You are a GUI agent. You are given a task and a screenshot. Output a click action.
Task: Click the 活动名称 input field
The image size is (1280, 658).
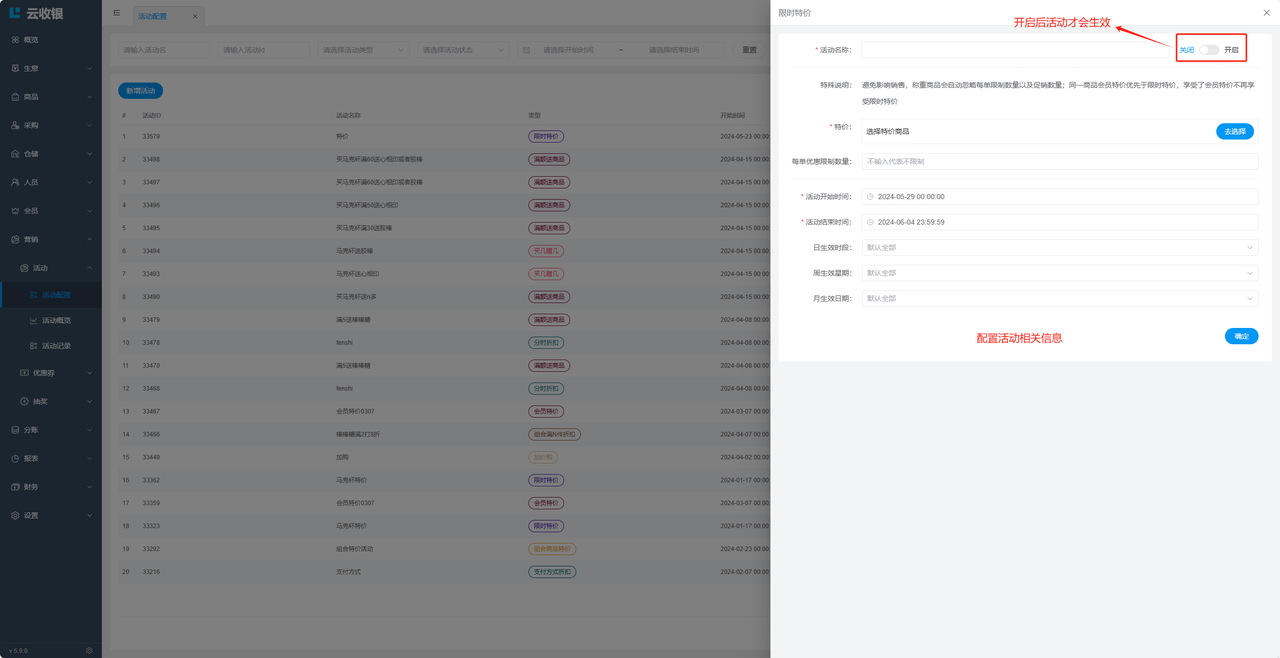[1015, 50]
